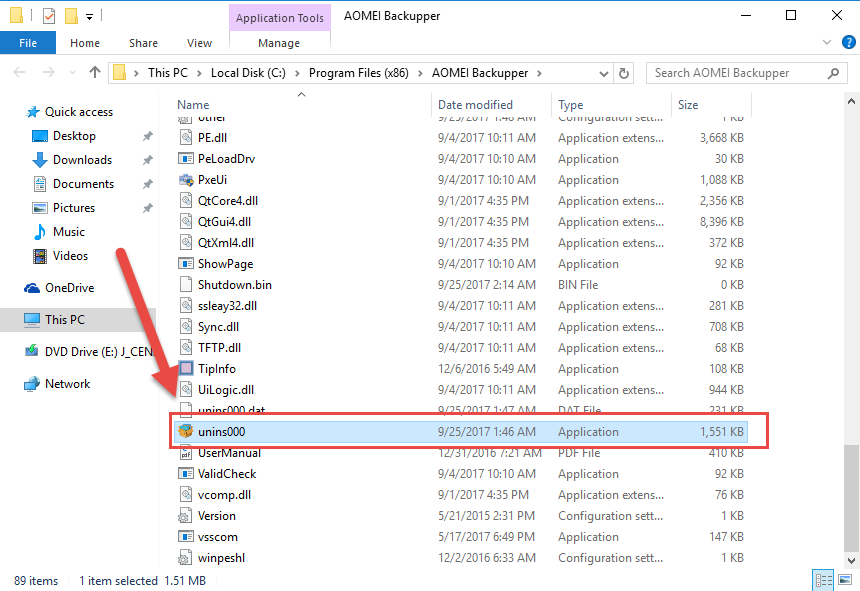This screenshot has height=591, width=860.
Task: Expand the ribbon with the chevron arrow
Action: click(828, 40)
